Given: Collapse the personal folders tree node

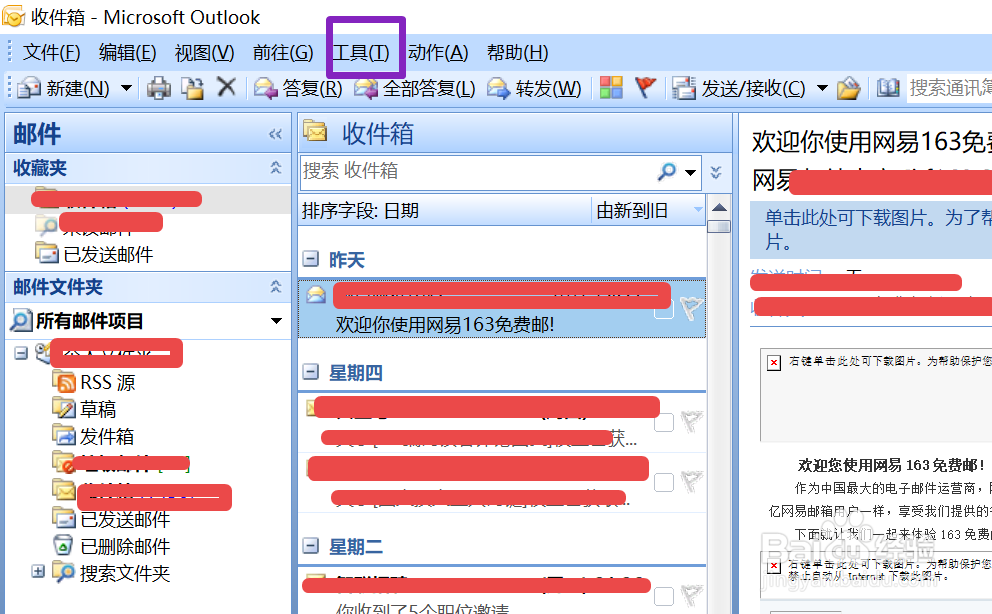Looking at the screenshot, I should click(21, 353).
